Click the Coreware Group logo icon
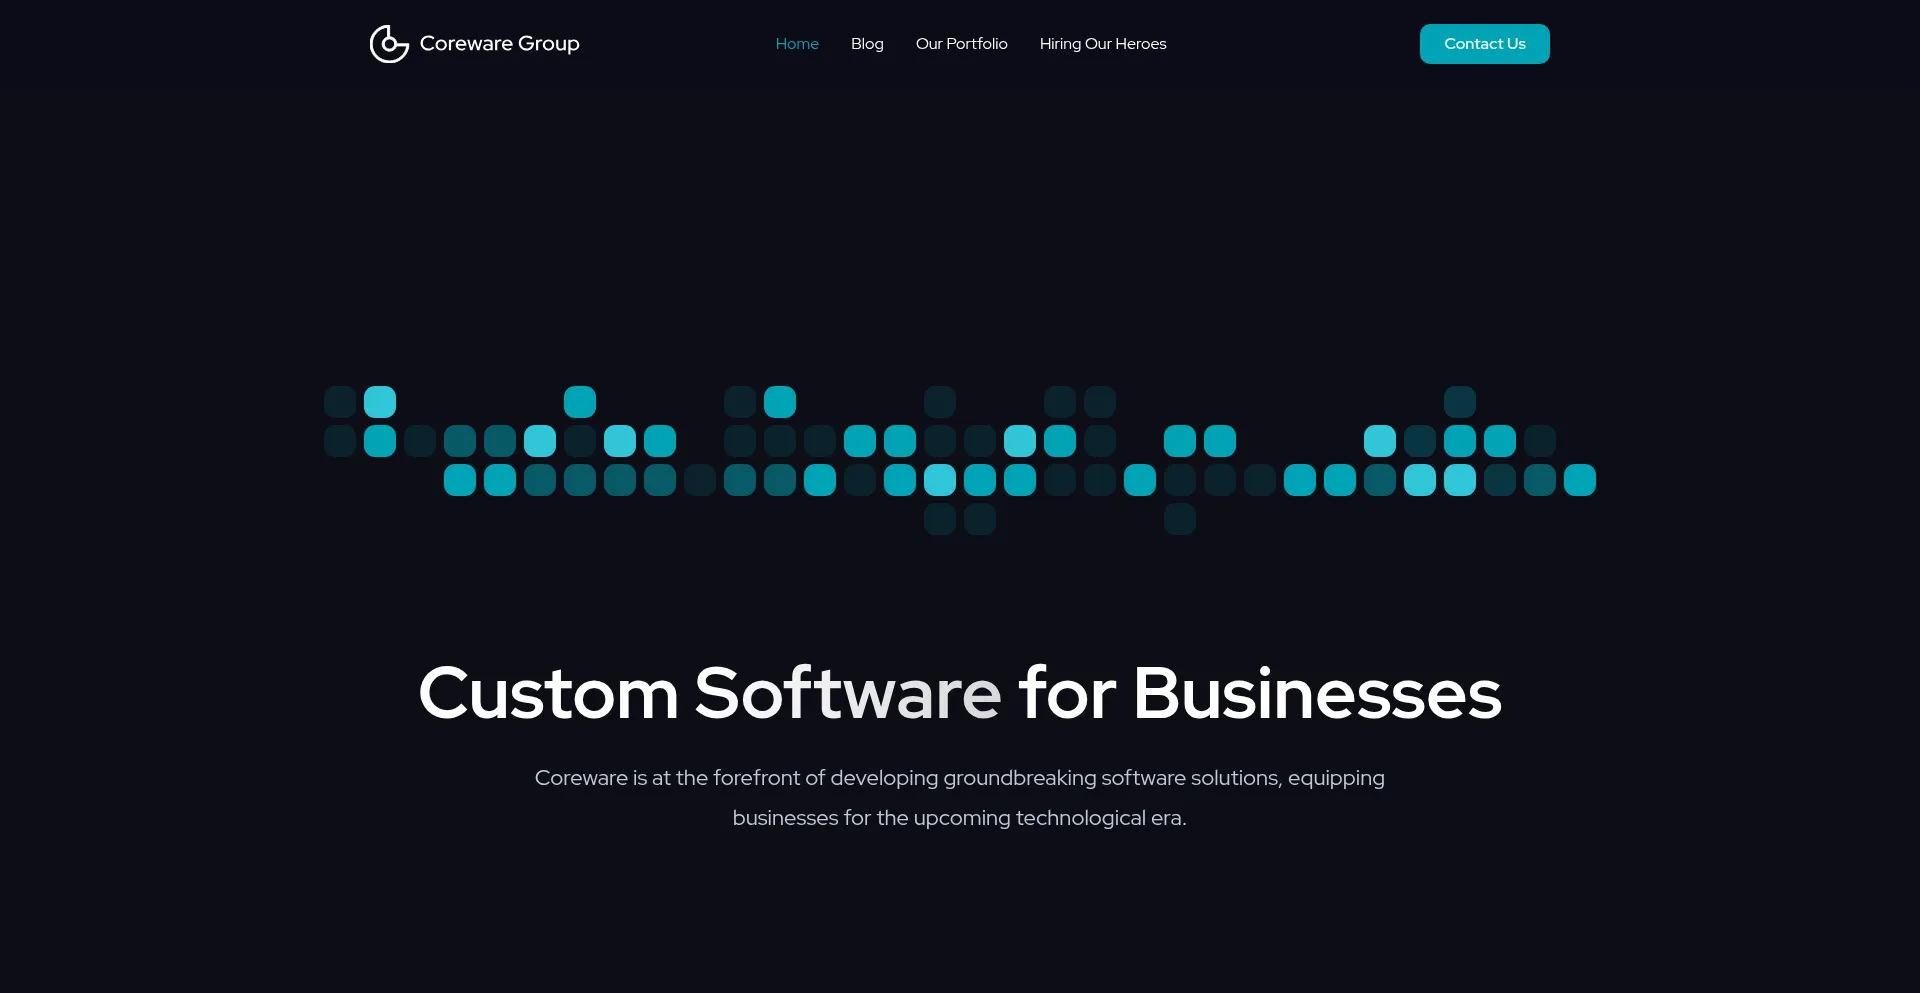The height and width of the screenshot is (993, 1920). pos(389,44)
